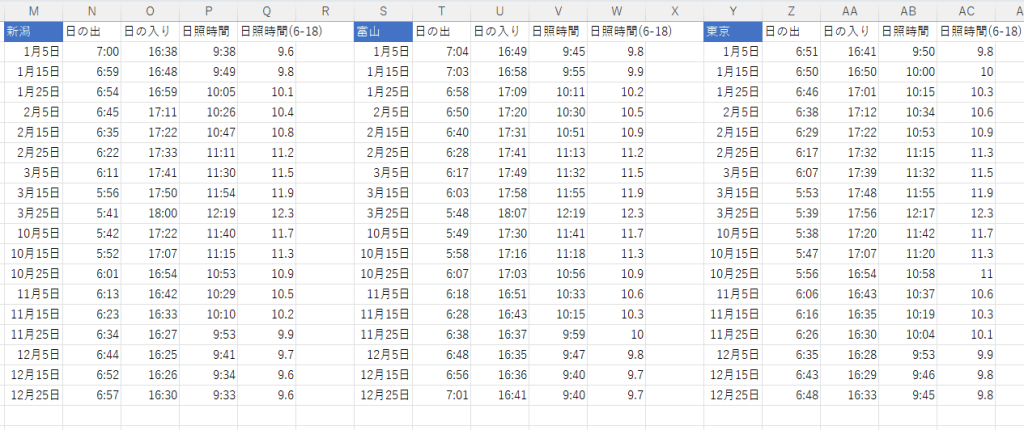Select the blue 新潟 cell
This screenshot has width=1024, height=430.
(x=33, y=31)
